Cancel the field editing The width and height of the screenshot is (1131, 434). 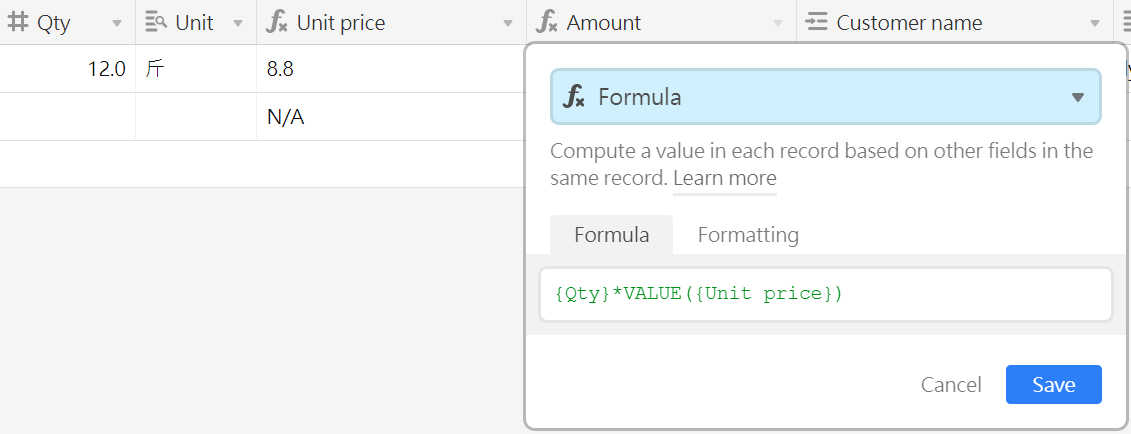point(951,385)
